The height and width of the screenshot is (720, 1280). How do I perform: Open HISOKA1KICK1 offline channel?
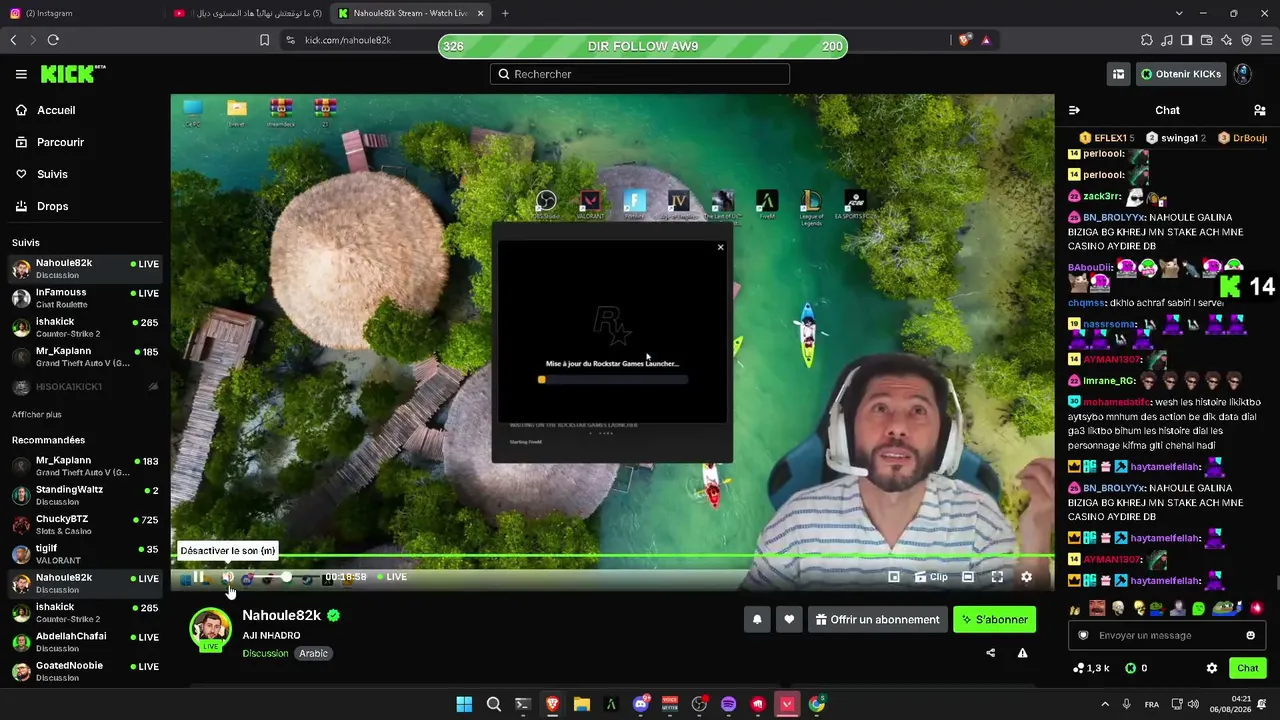pos(85,387)
